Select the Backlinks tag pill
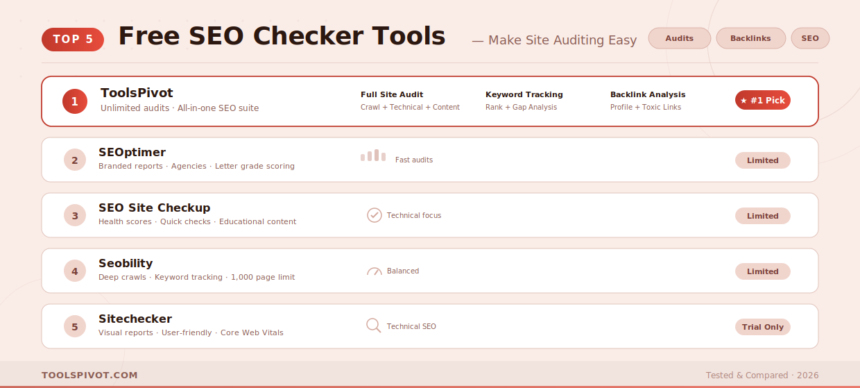Image resolution: width=860 pixels, height=388 pixels. tap(750, 38)
